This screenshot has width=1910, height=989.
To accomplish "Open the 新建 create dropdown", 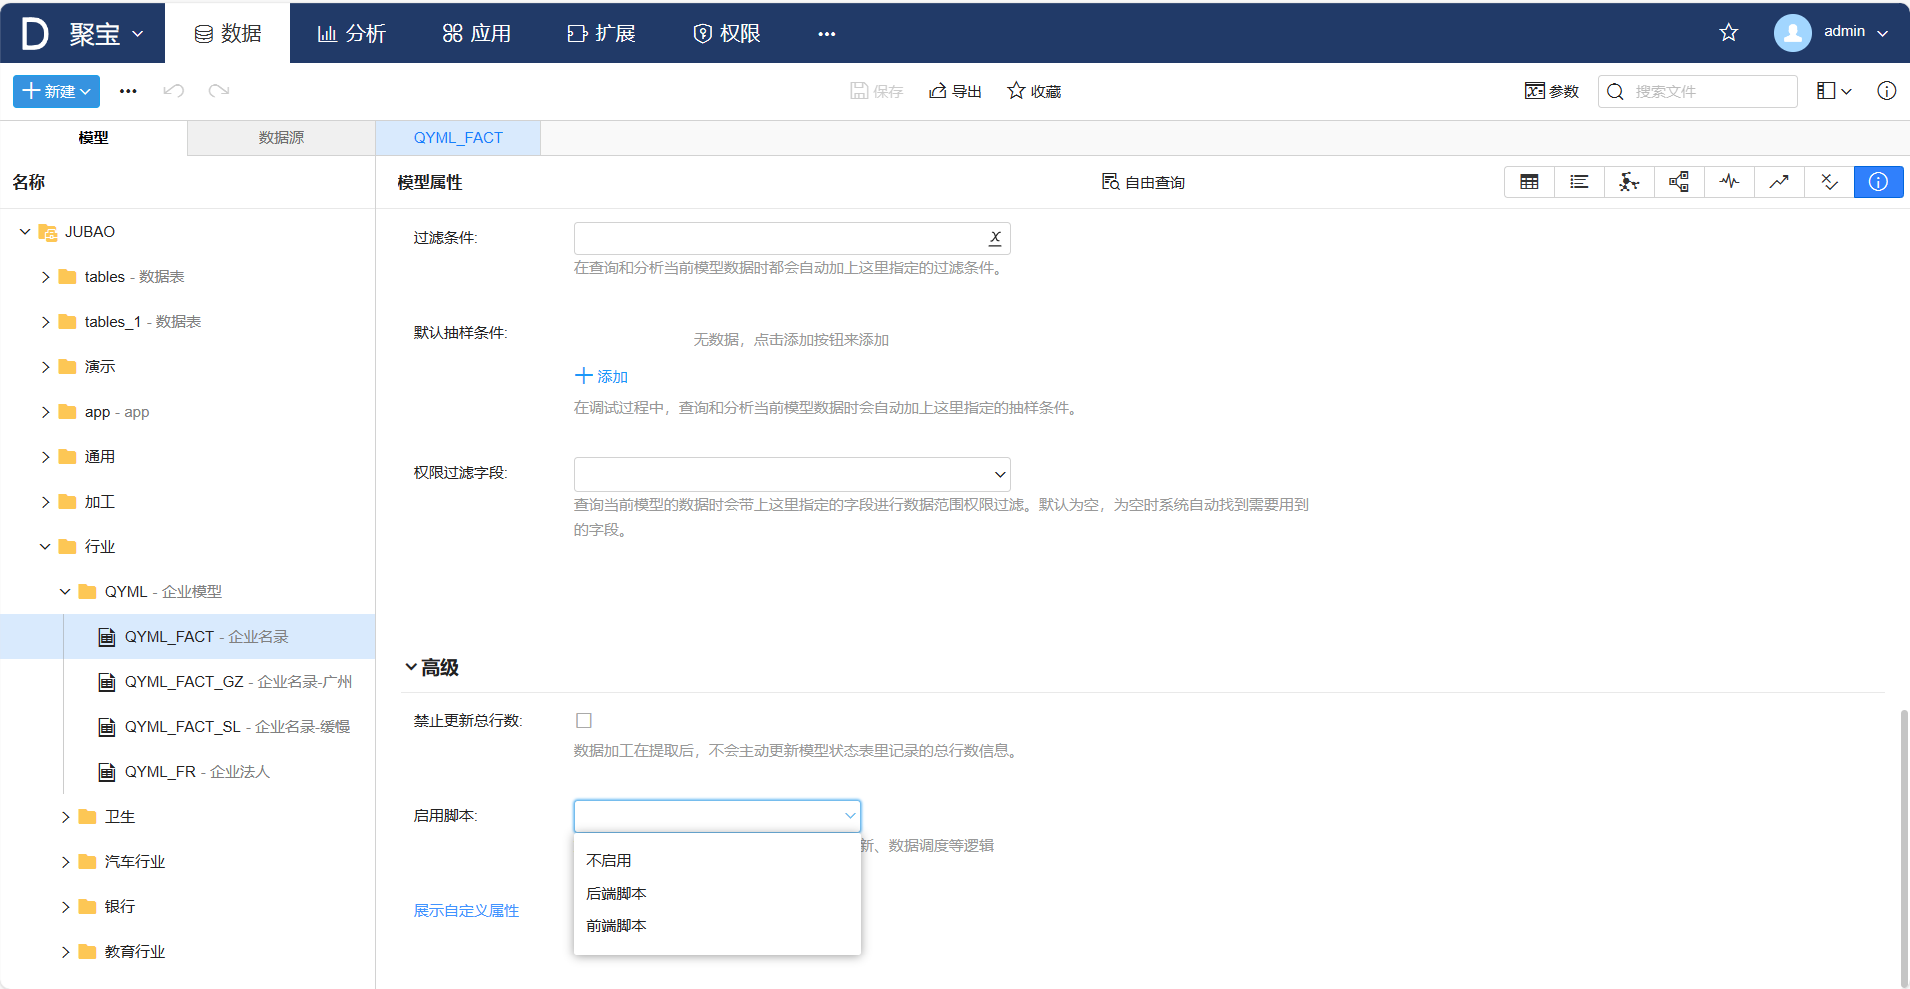I will 56,91.
